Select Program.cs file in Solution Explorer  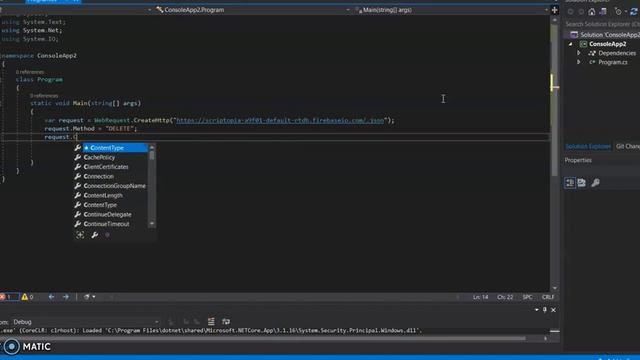click(612, 62)
